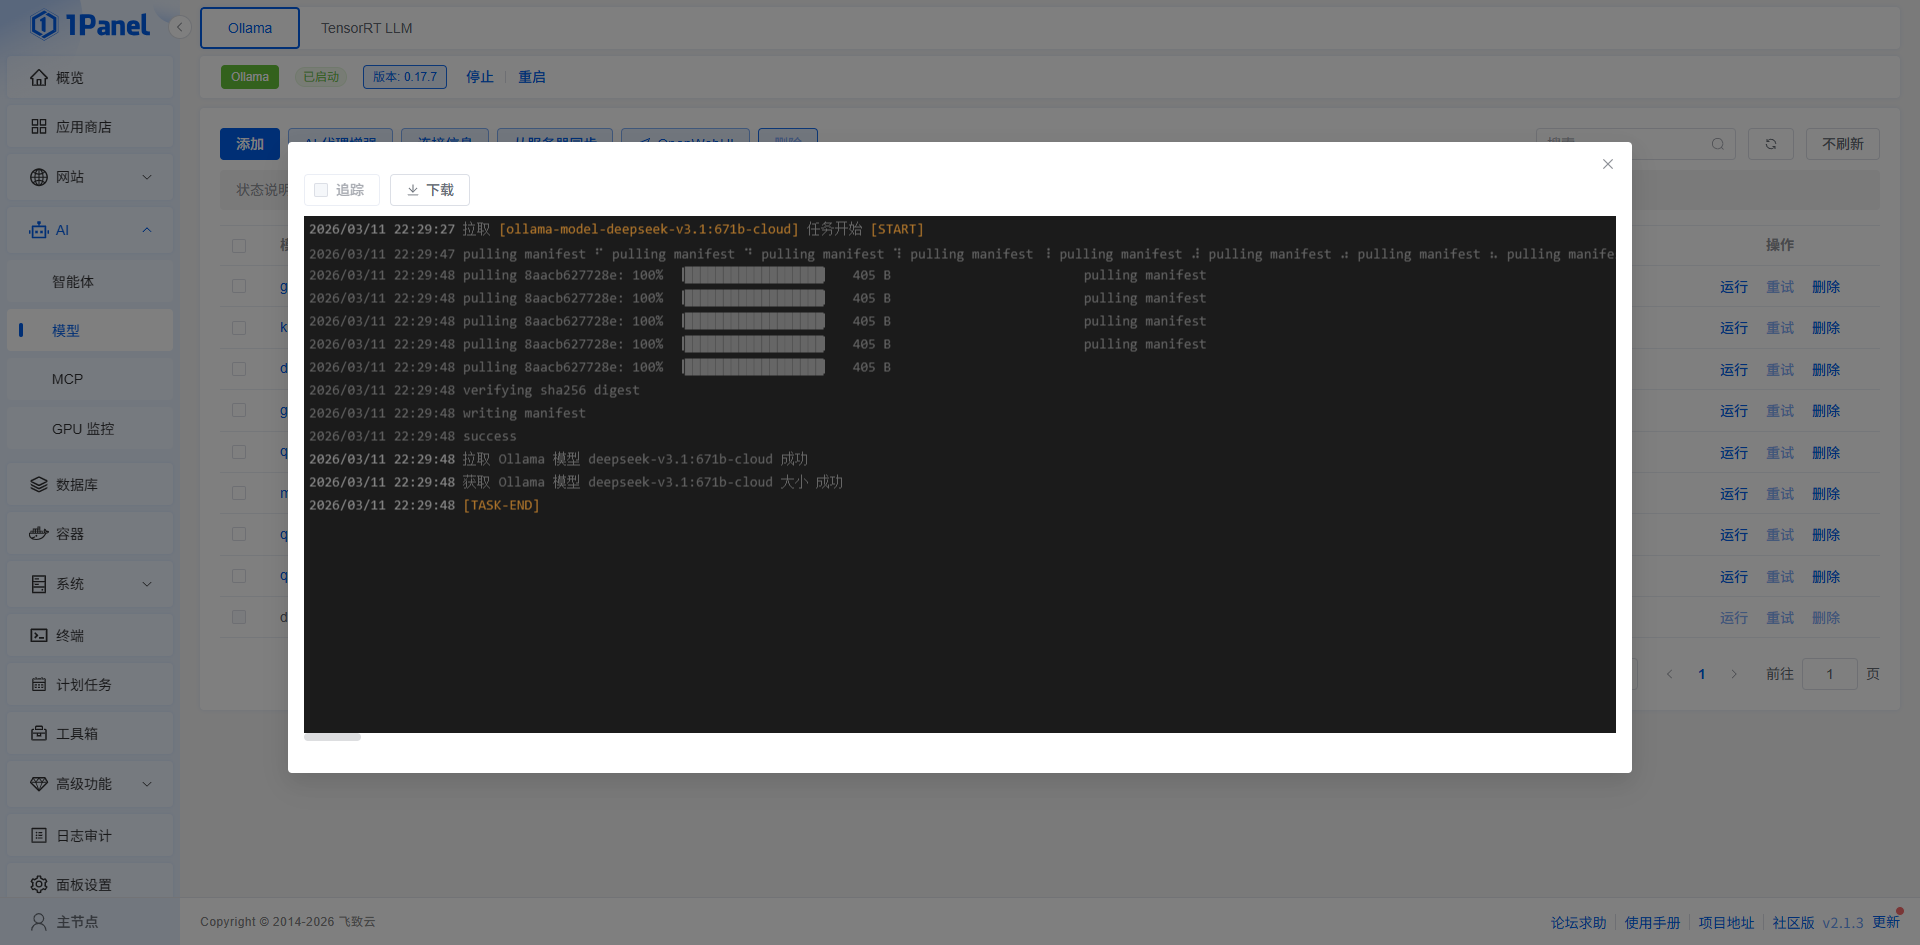Click the download icon in 下载 button
Viewport: 1920px width, 945px height.
(412, 190)
